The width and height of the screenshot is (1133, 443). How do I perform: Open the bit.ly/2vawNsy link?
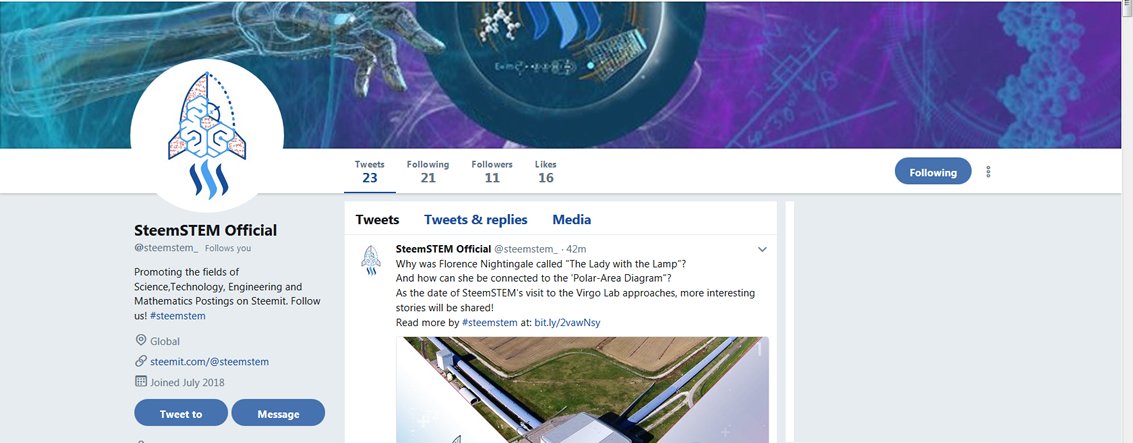pyautogui.click(x=567, y=323)
